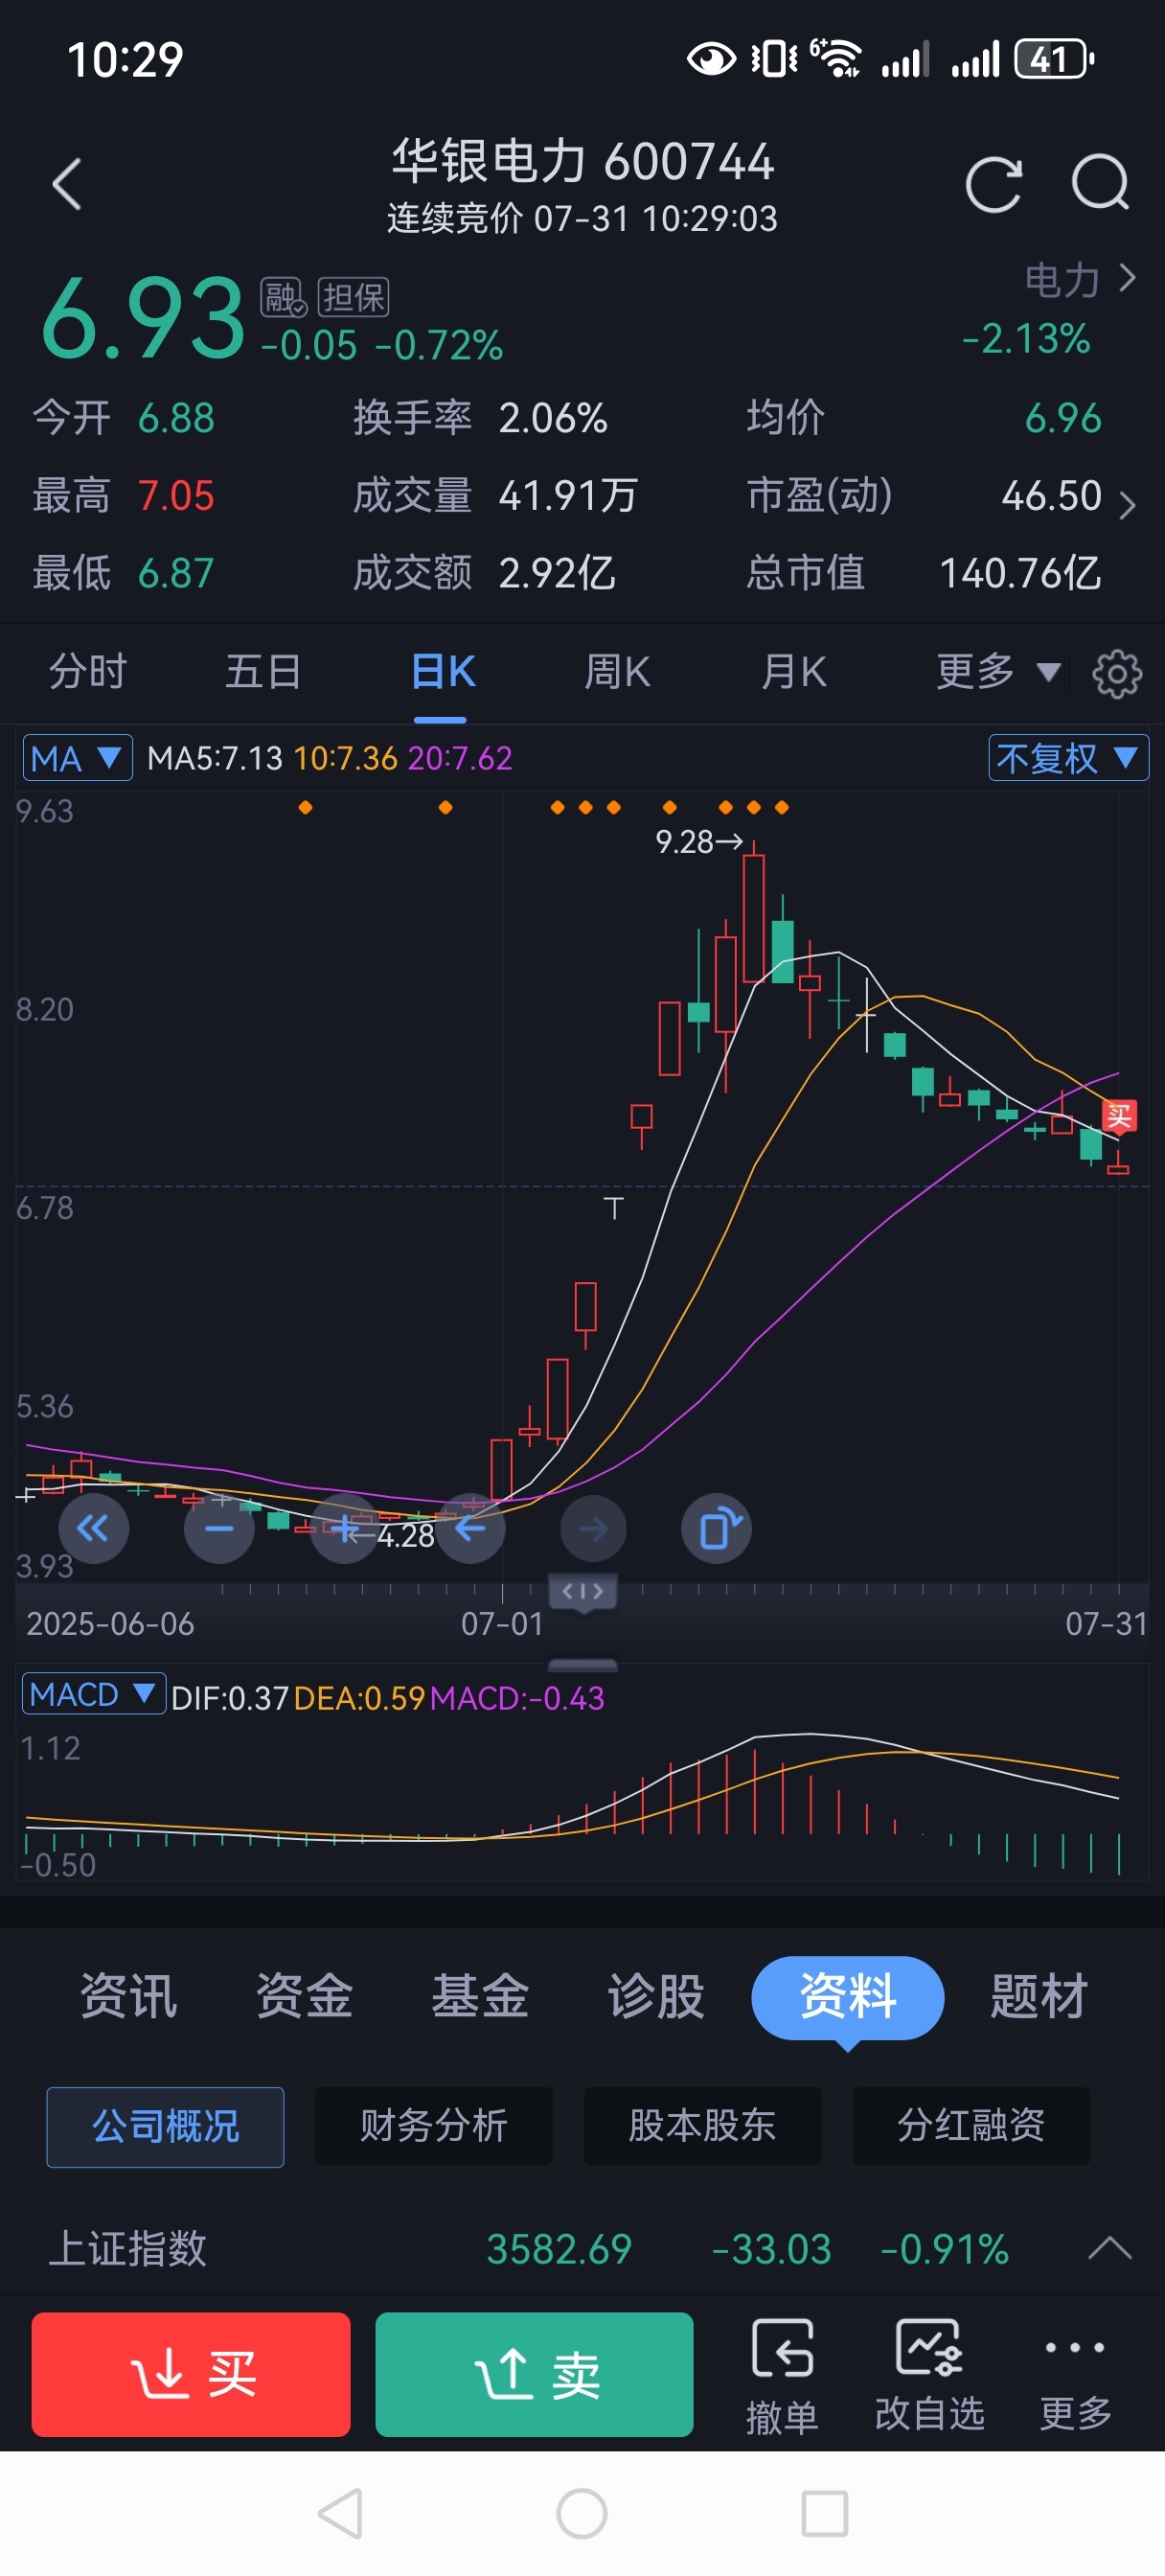Viewport: 1165px width, 2576px height.
Task: Open MA indicator dropdown
Action: [78, 758]
